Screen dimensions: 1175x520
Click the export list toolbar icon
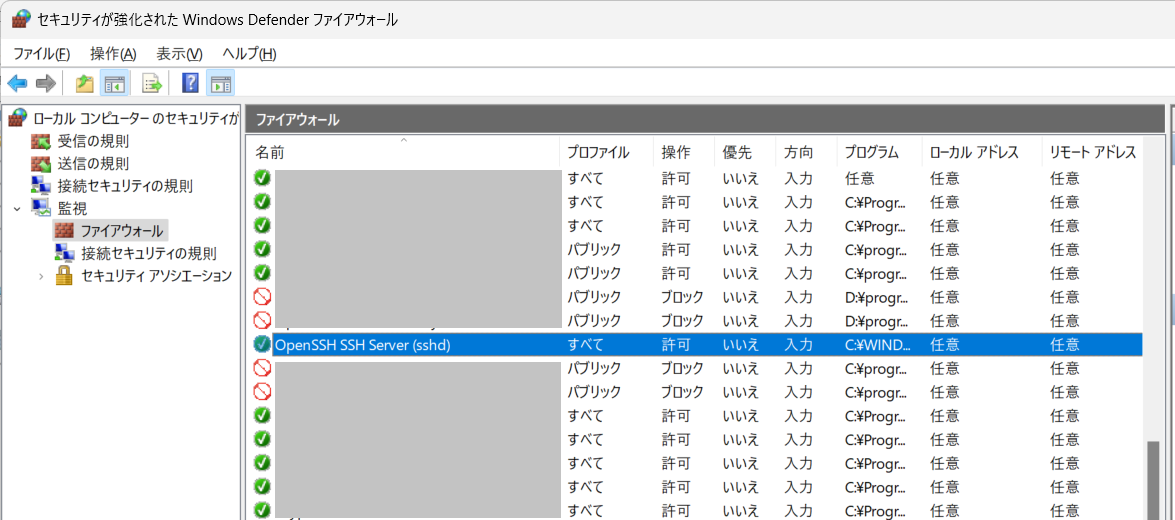[x=152, y=83]
